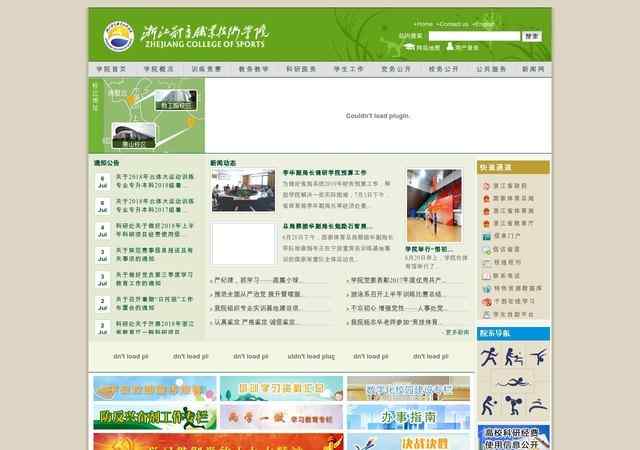Click the 通知公告 section heading

pyautogui.click(x=107, y=163)
